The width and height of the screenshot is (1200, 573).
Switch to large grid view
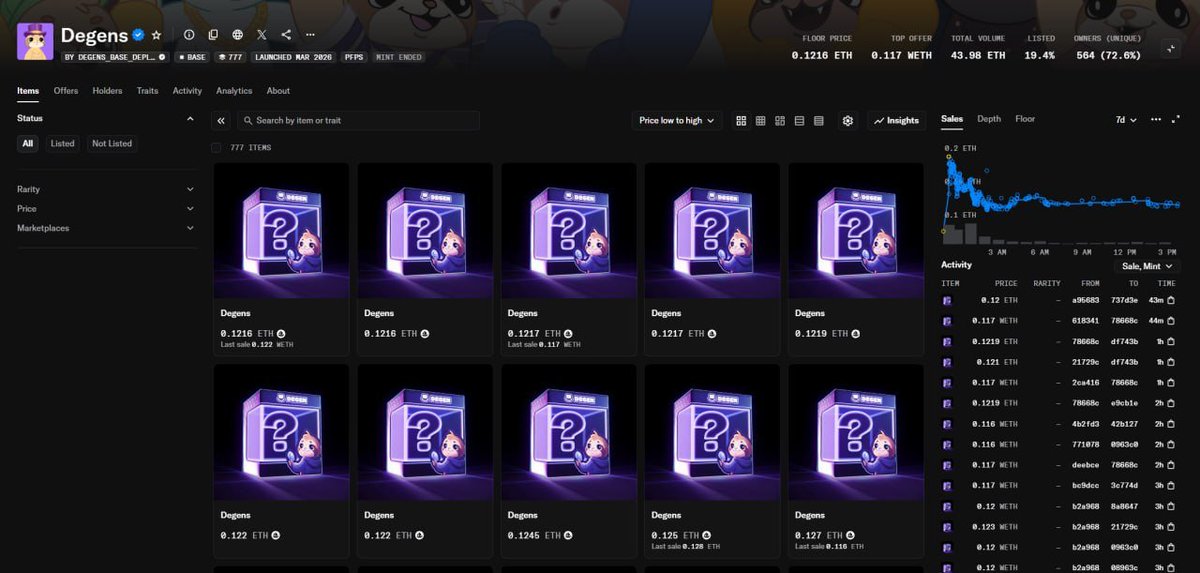(x=741, y=120)
